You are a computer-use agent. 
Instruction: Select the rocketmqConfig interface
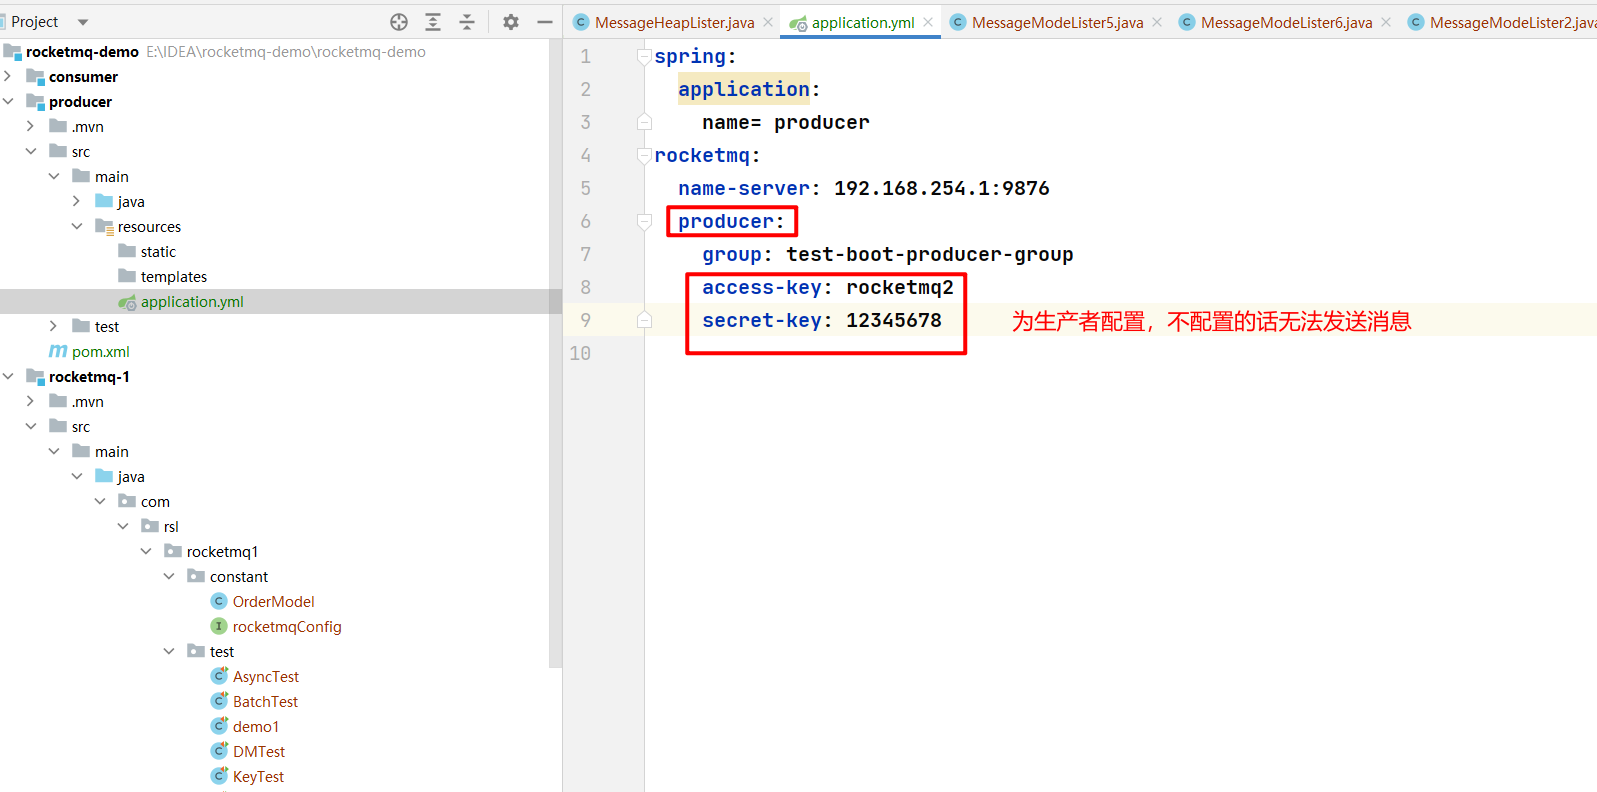coord(287,627)
